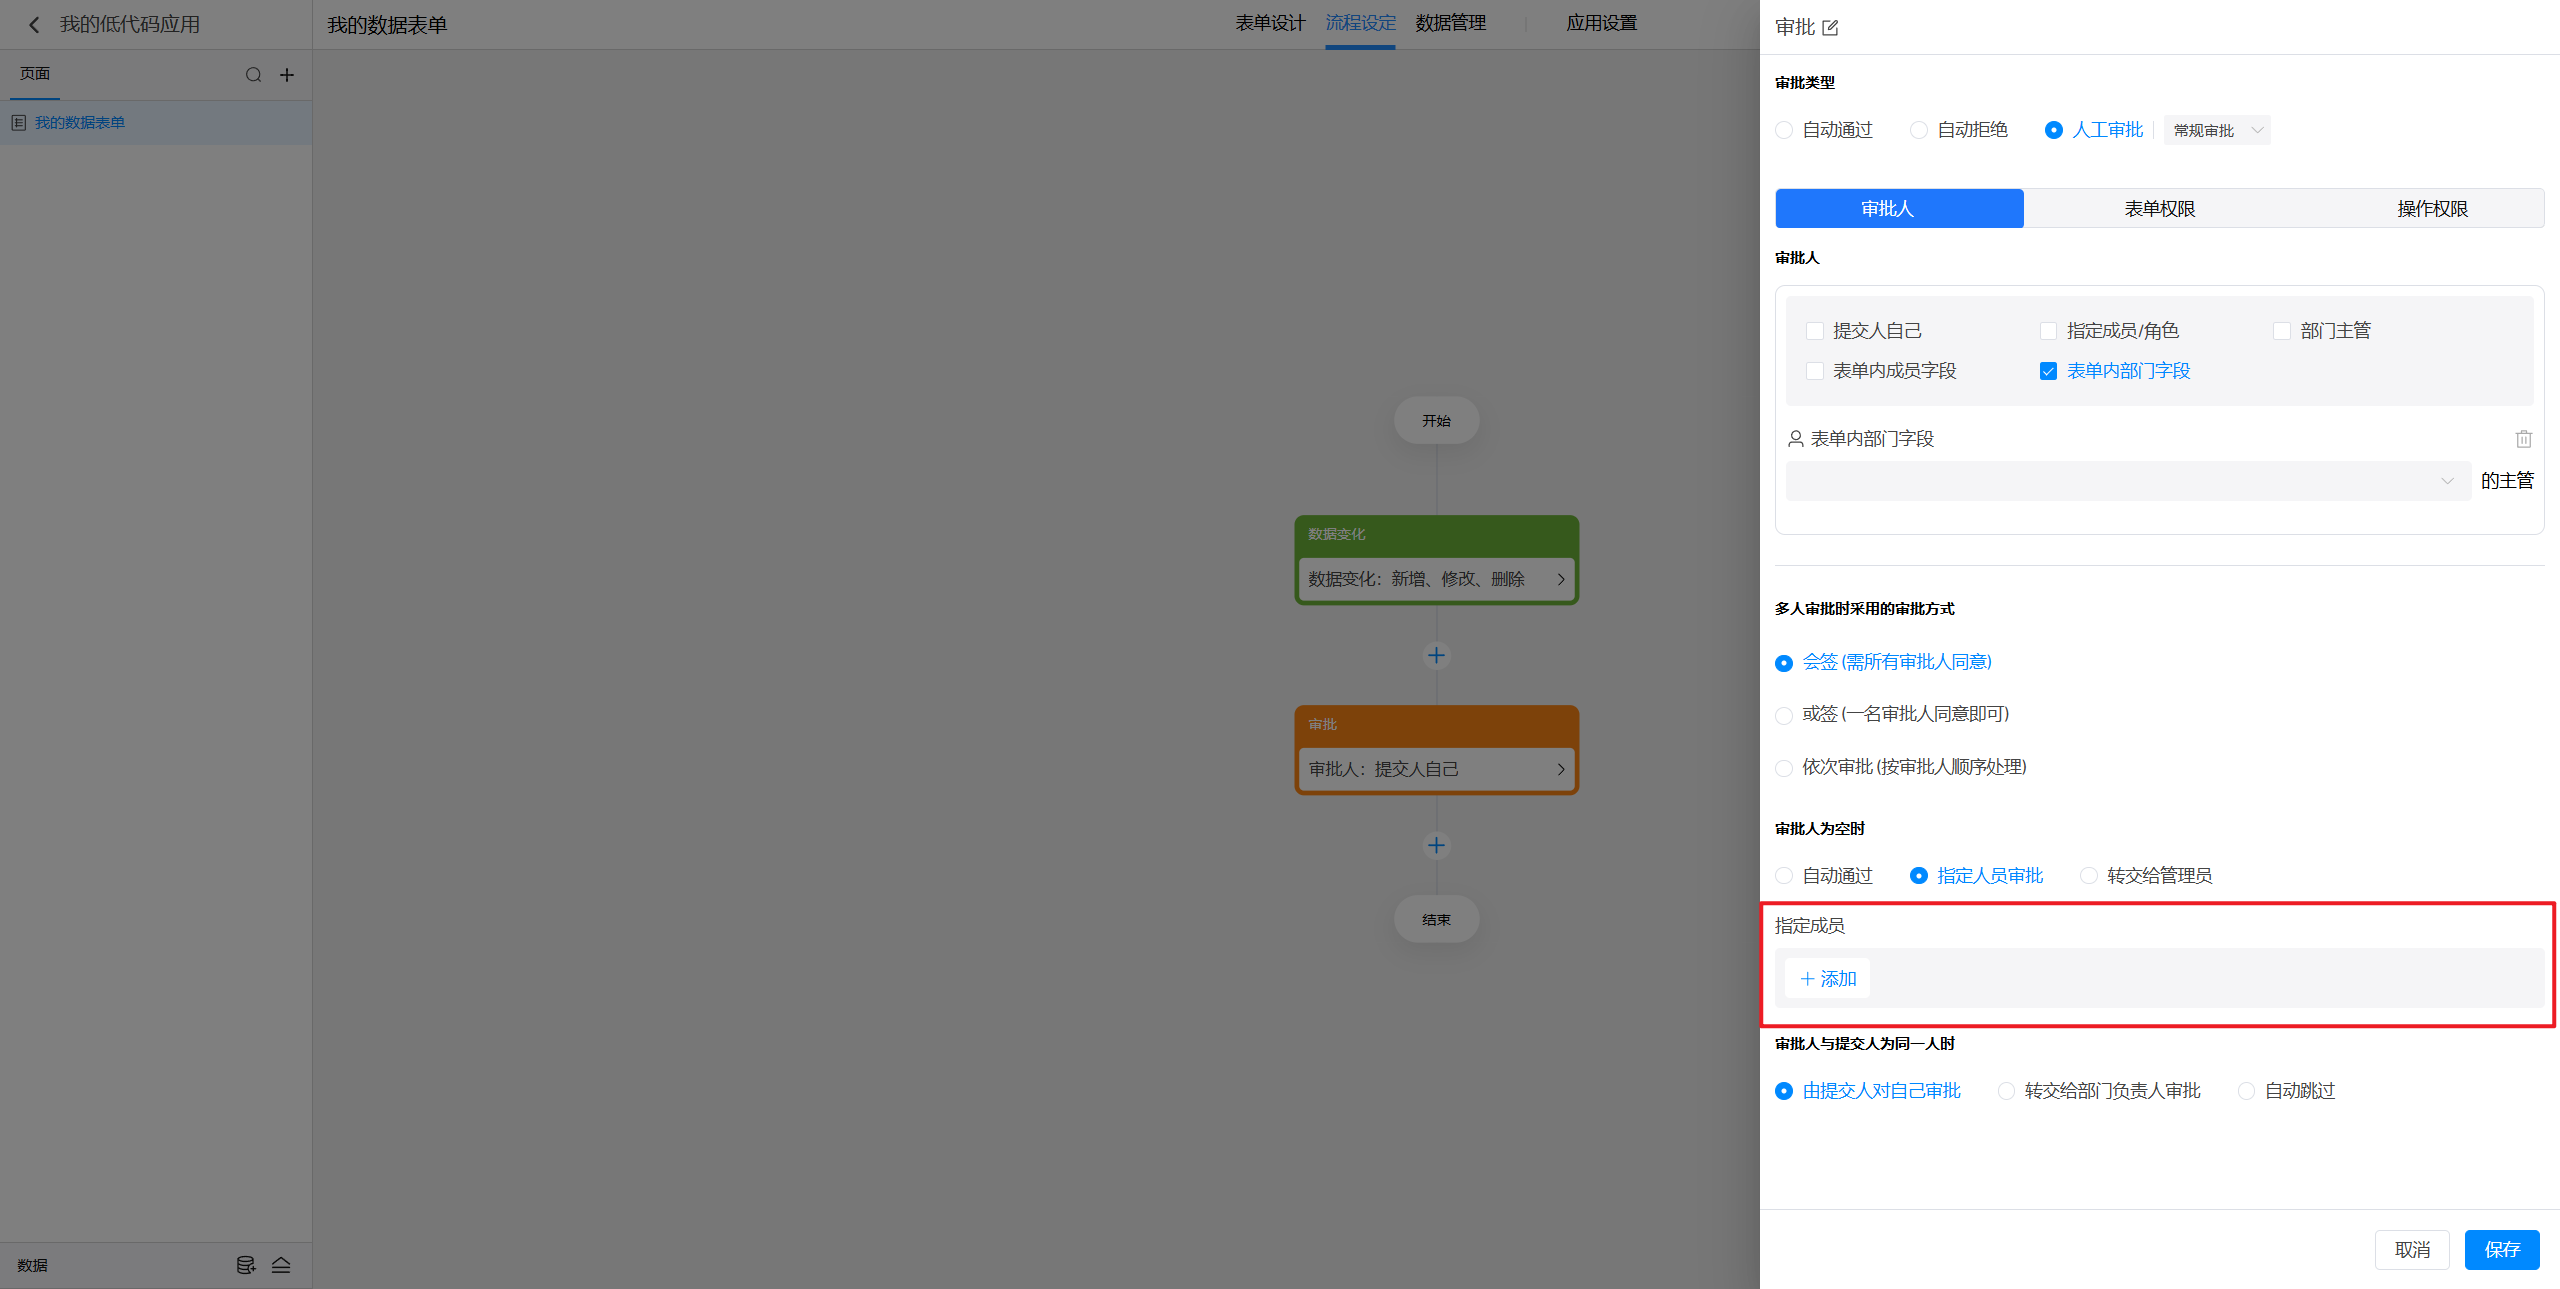Click the 保存 button
Screen dimensions: 2560x1289
click(x=2501, y=1250)
